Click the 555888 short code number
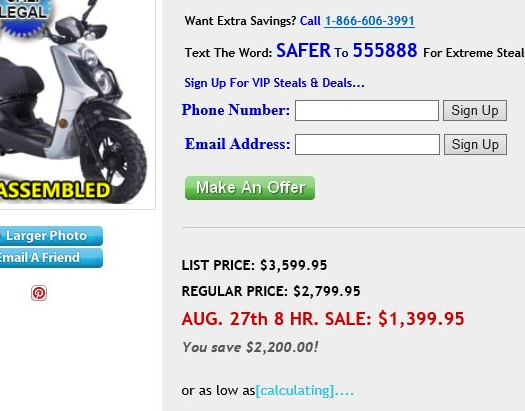 point(385,50)
